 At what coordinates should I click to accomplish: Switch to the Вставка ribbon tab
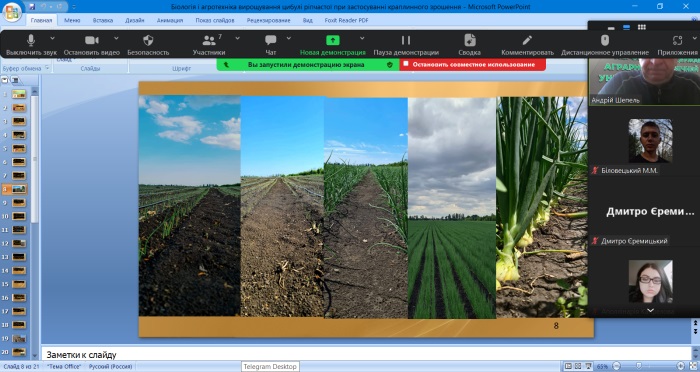pyautogui.click(x=103, y=21)
